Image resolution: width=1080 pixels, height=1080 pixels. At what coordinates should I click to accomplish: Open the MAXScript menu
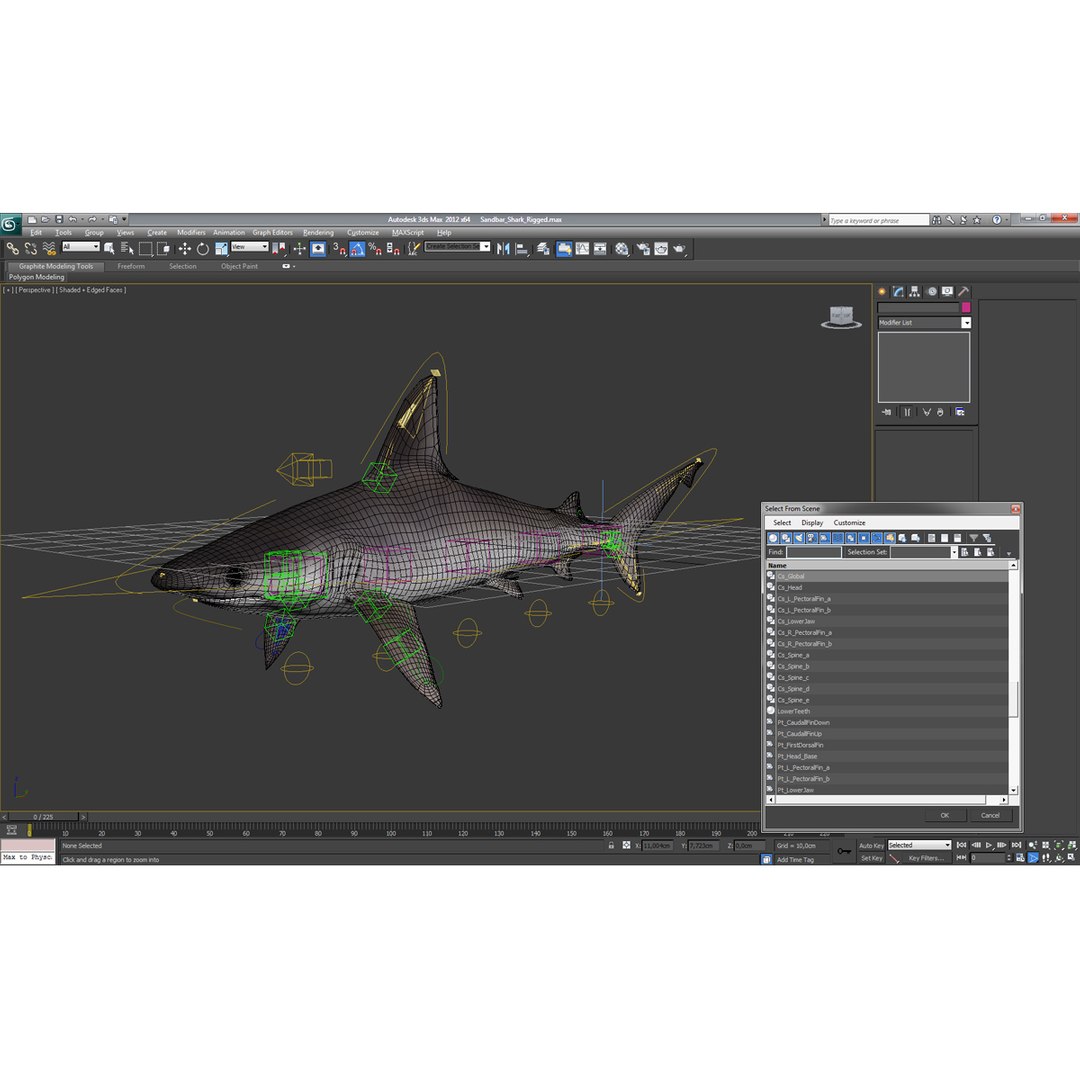(x=408, y=233)
